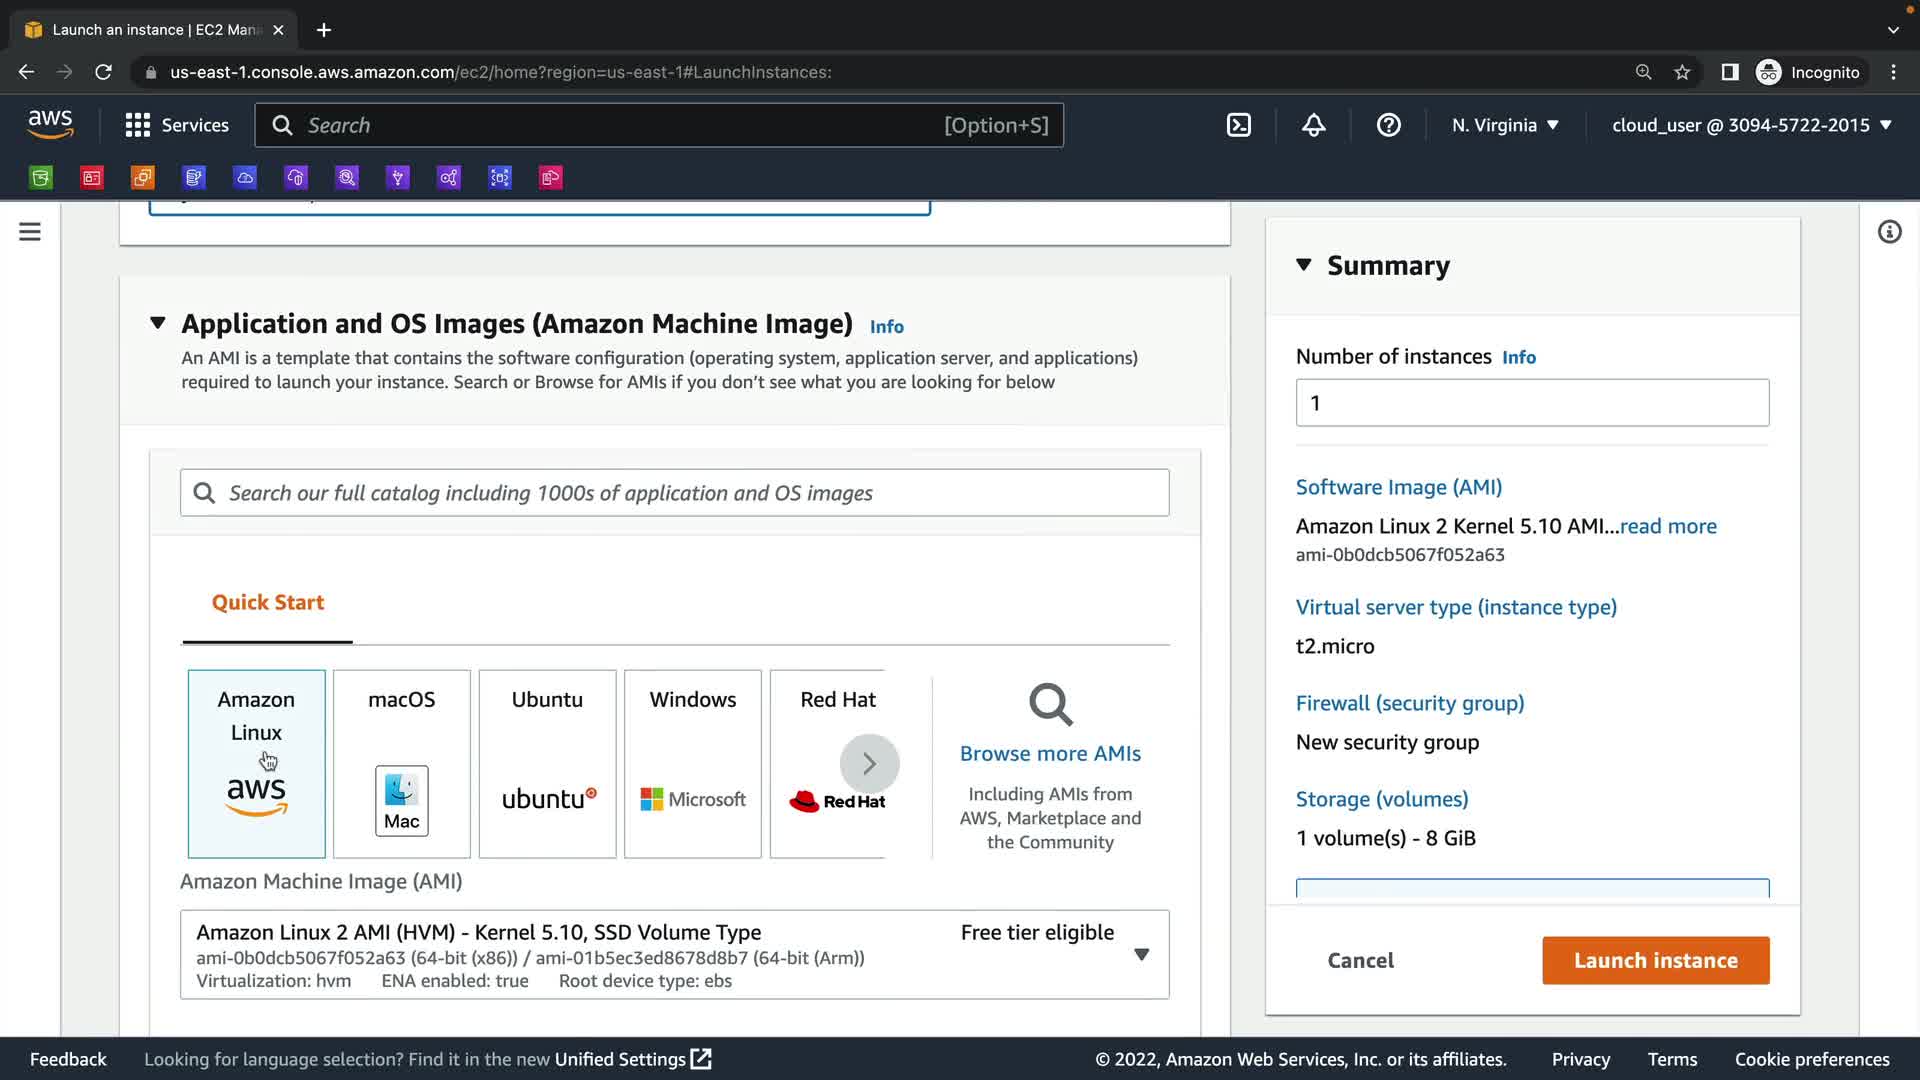Open the hamburger side navigation menu
This screenshot has height=1080, width=1920.
click(x=30, y=232)
